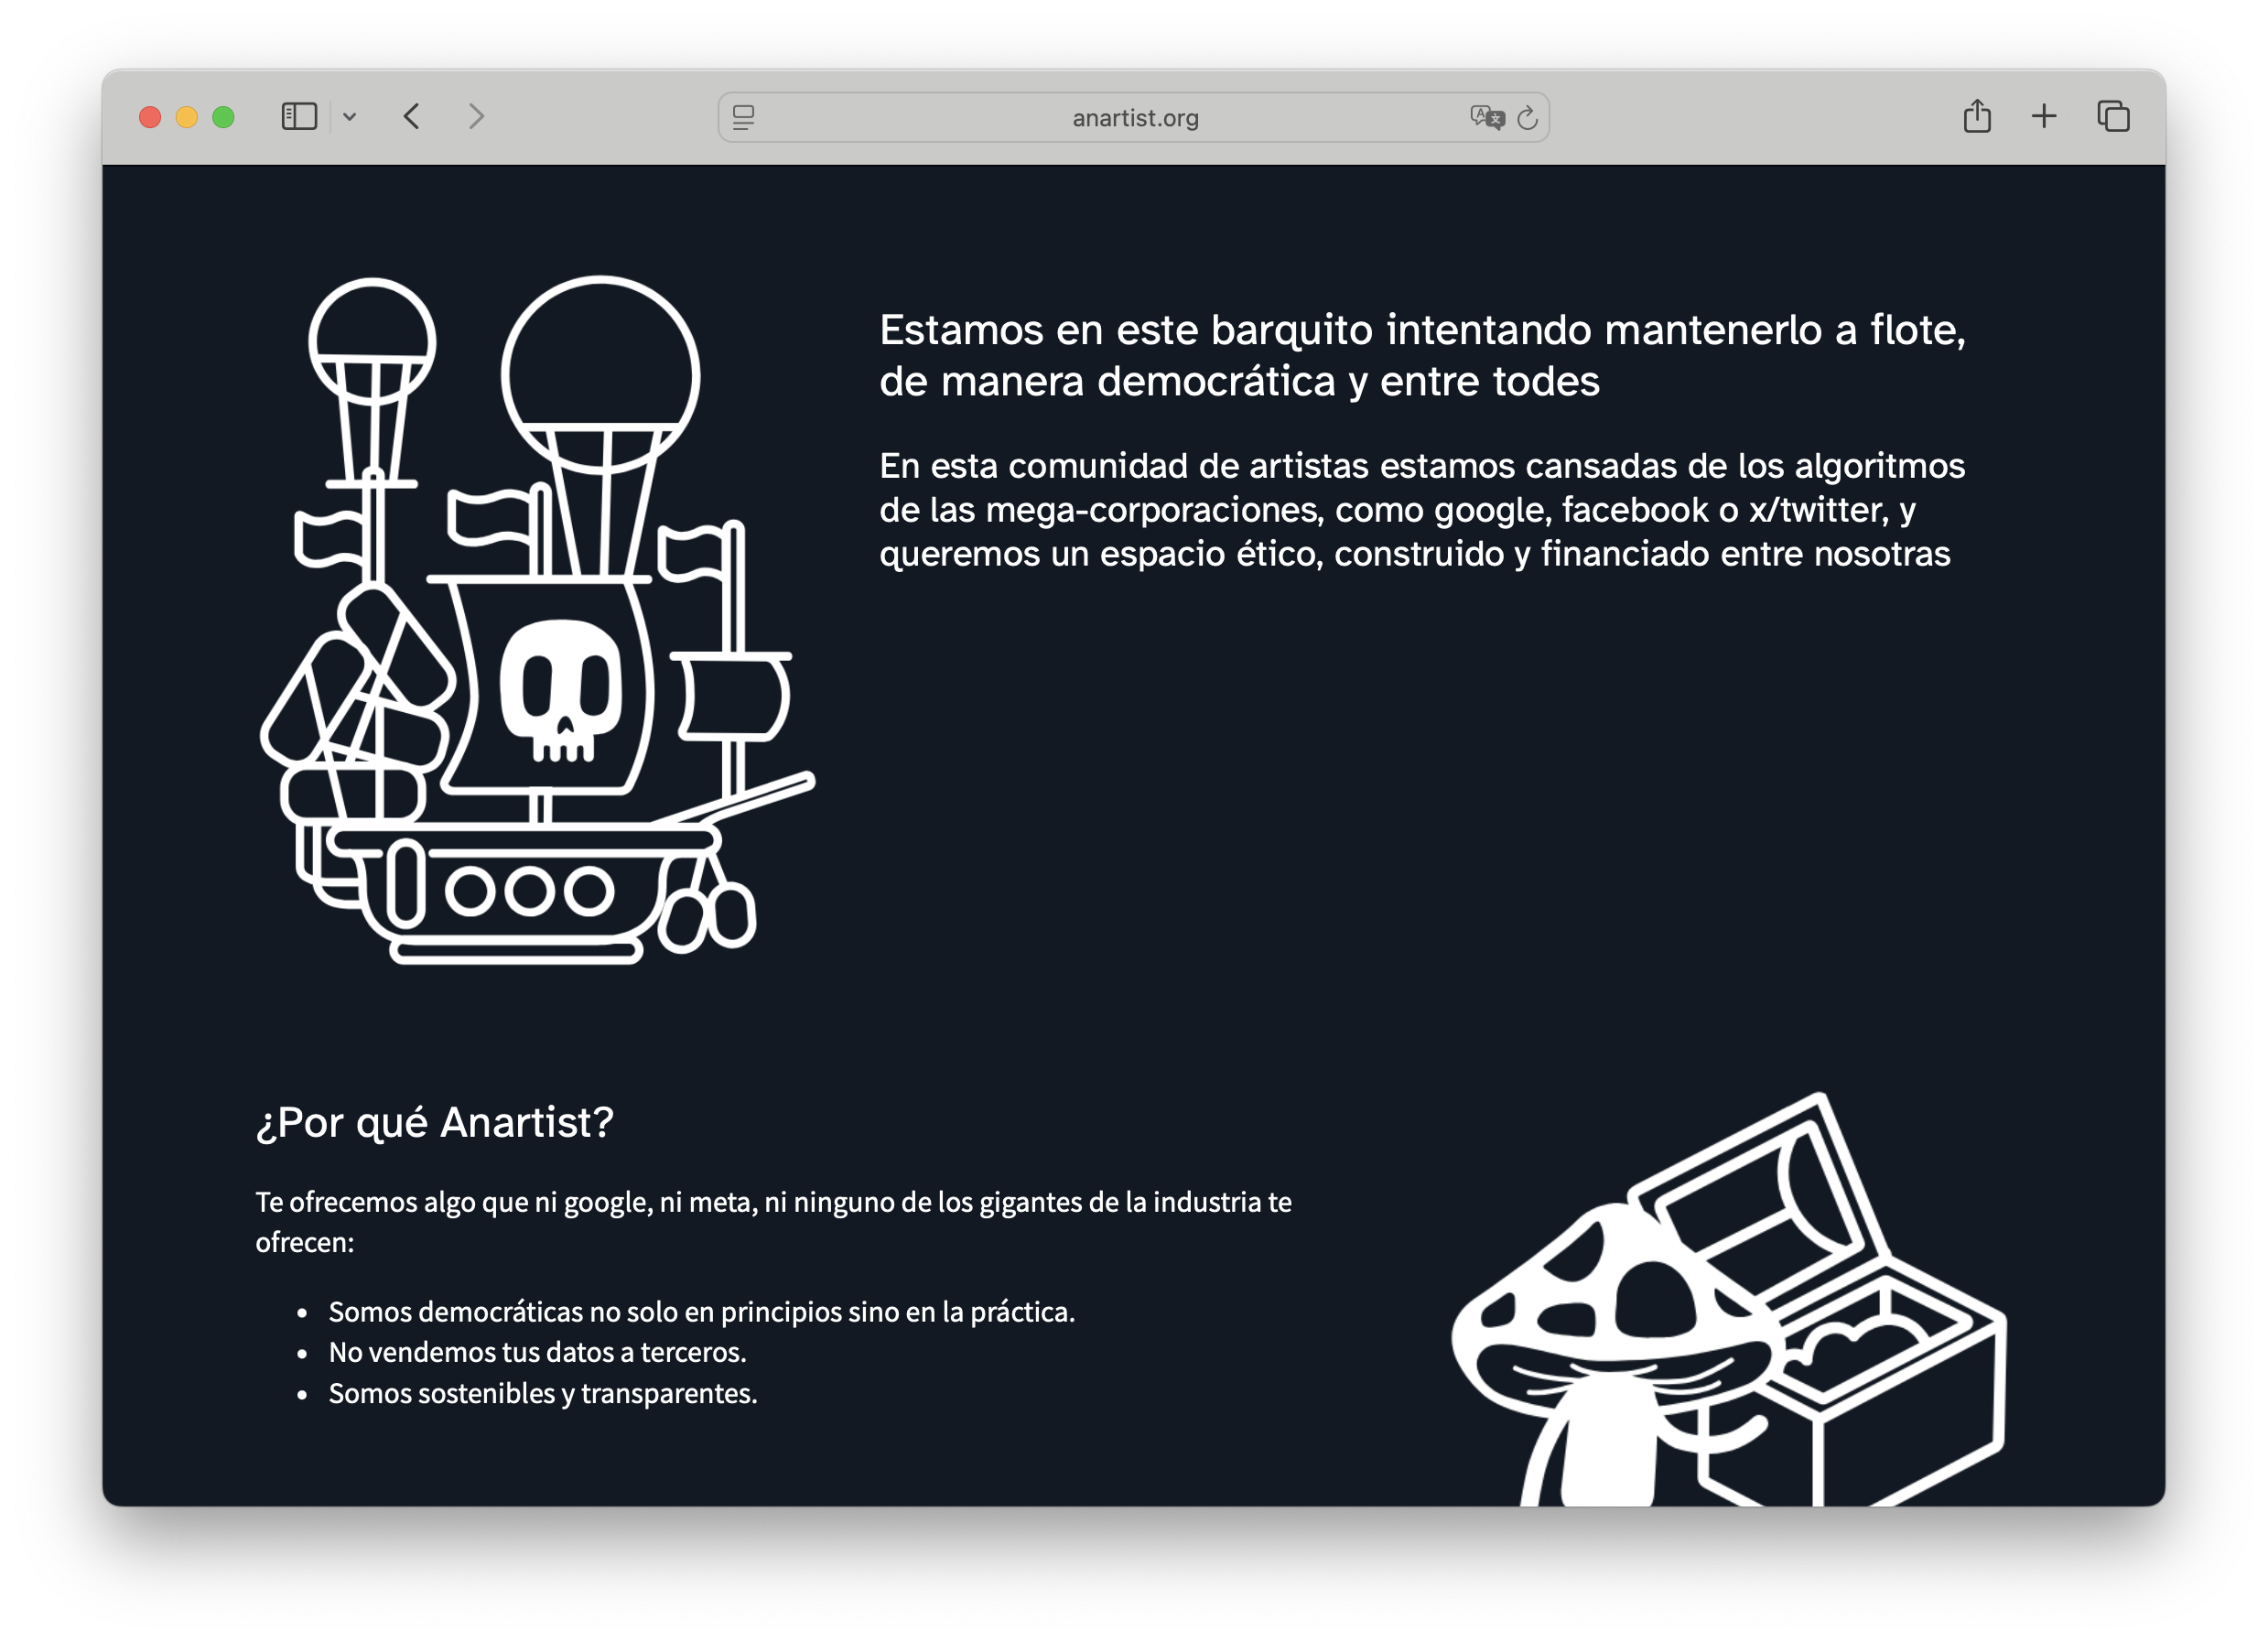Image resolution: width=2268 pixels, height=1642 pixels.
Task: Click the pirate ship illustration
Action: (537, 620)
